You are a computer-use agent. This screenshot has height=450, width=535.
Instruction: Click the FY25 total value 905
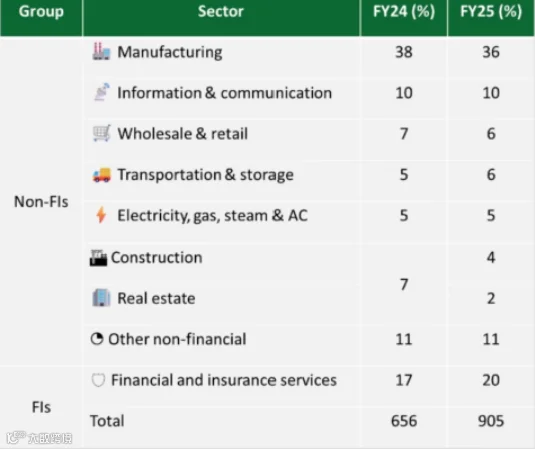click(491, 421)
